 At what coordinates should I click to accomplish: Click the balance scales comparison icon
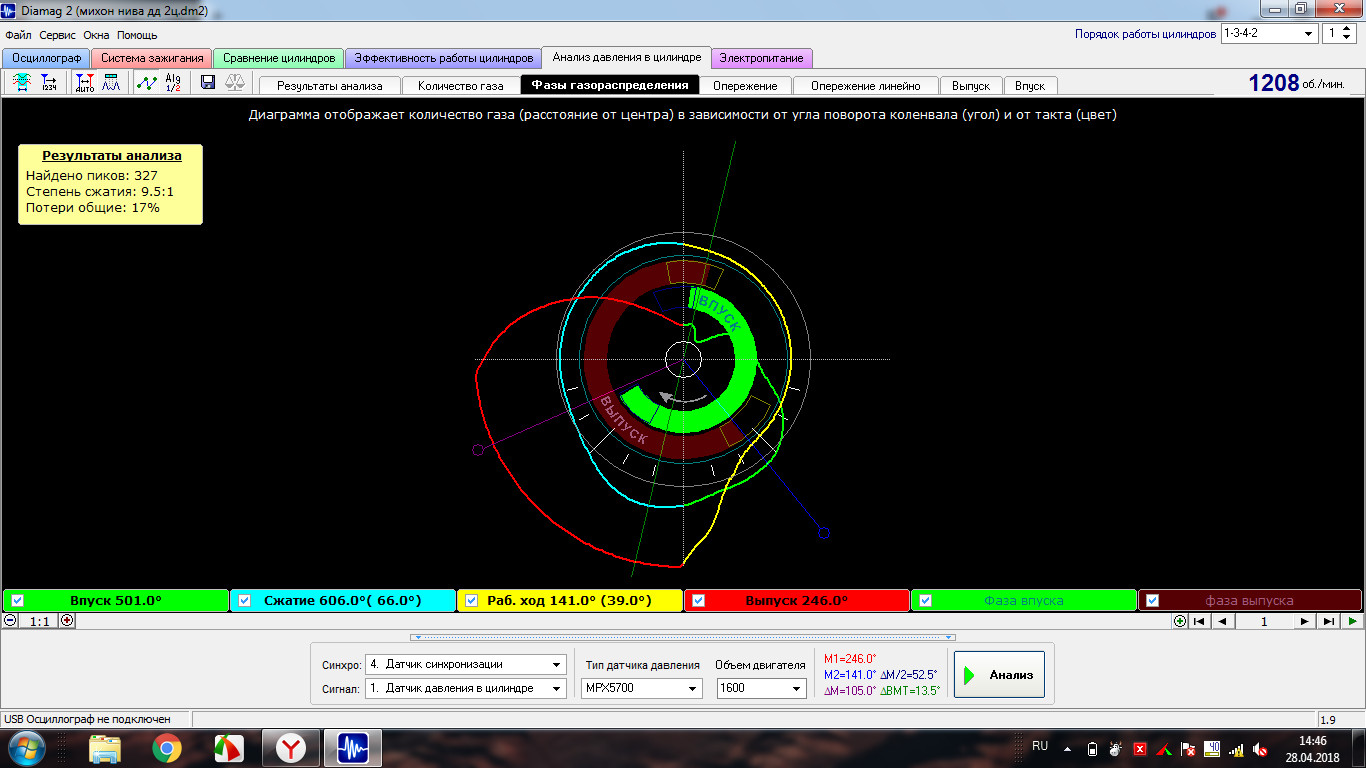pos(235,83)
